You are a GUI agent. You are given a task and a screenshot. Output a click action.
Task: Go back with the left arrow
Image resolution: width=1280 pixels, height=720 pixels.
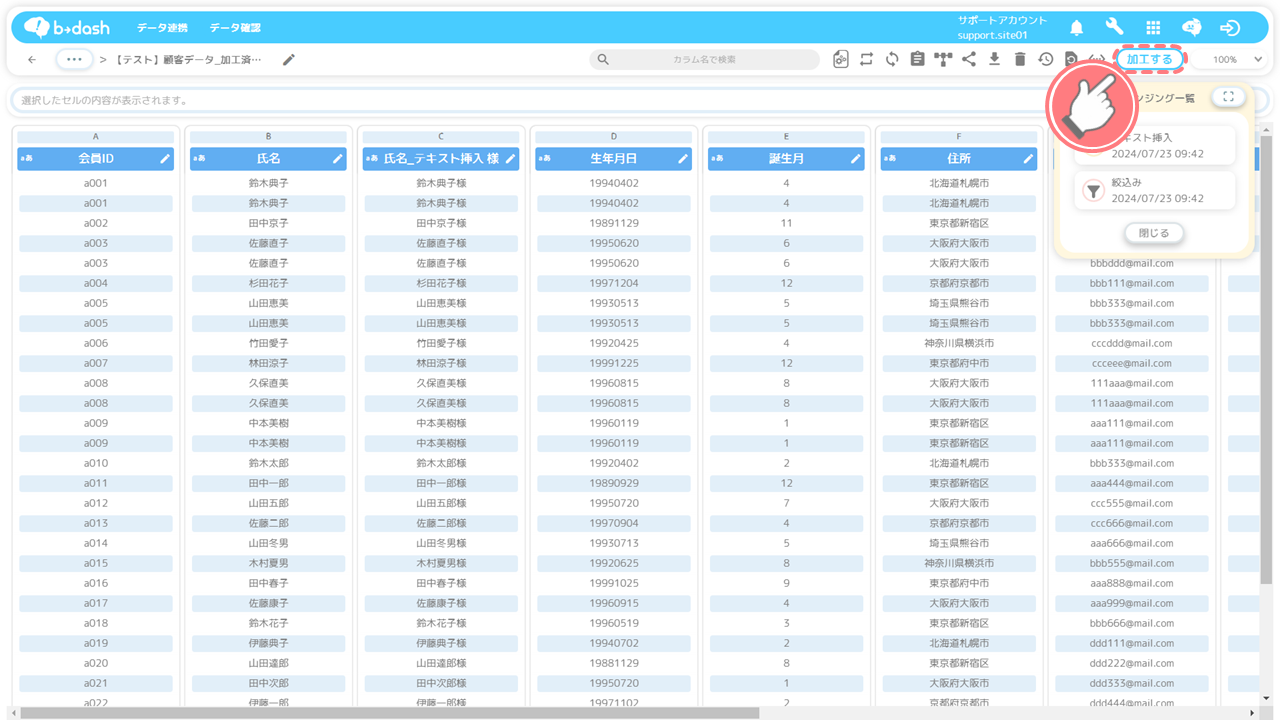32,60
